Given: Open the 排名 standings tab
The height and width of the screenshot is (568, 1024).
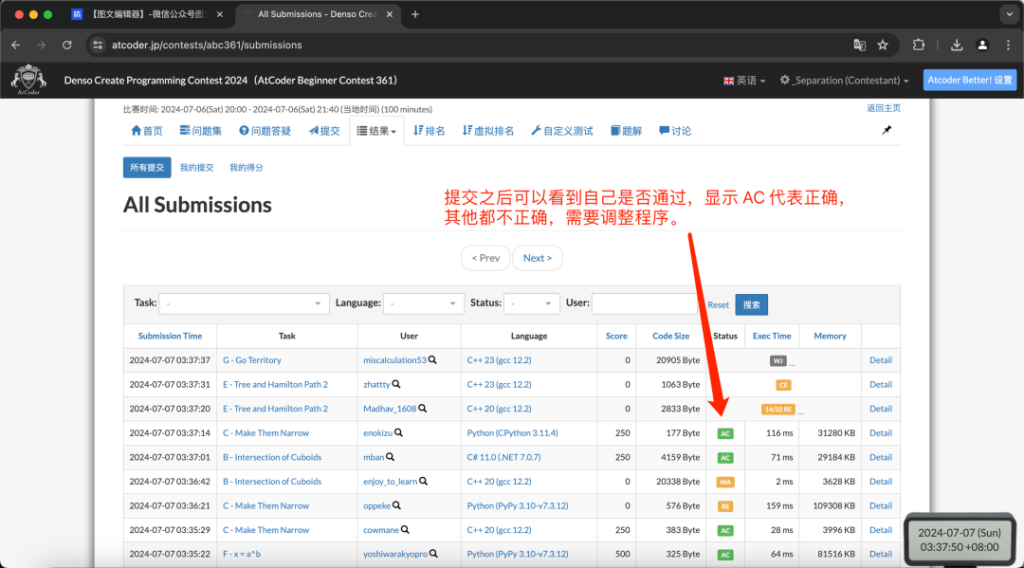Looking at the screenshot, I should click(x=429, y=131).
